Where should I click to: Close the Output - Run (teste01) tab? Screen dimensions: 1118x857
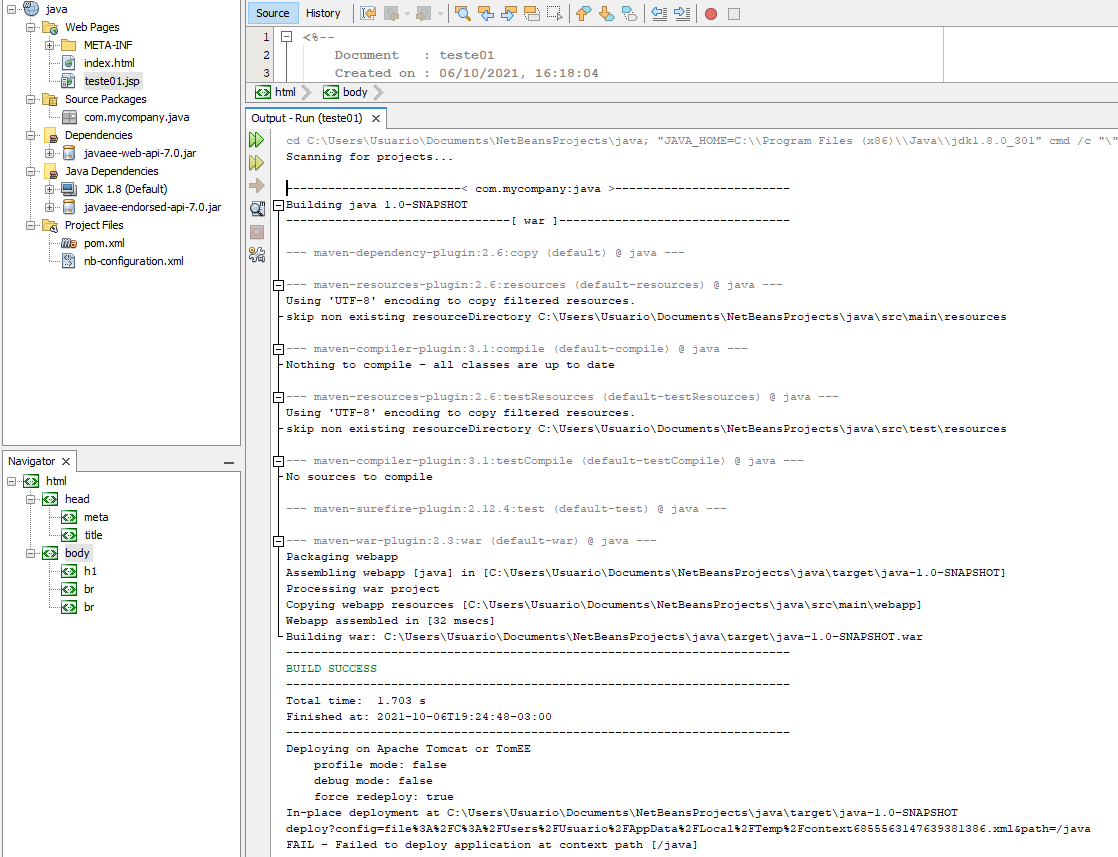point(376,118)
